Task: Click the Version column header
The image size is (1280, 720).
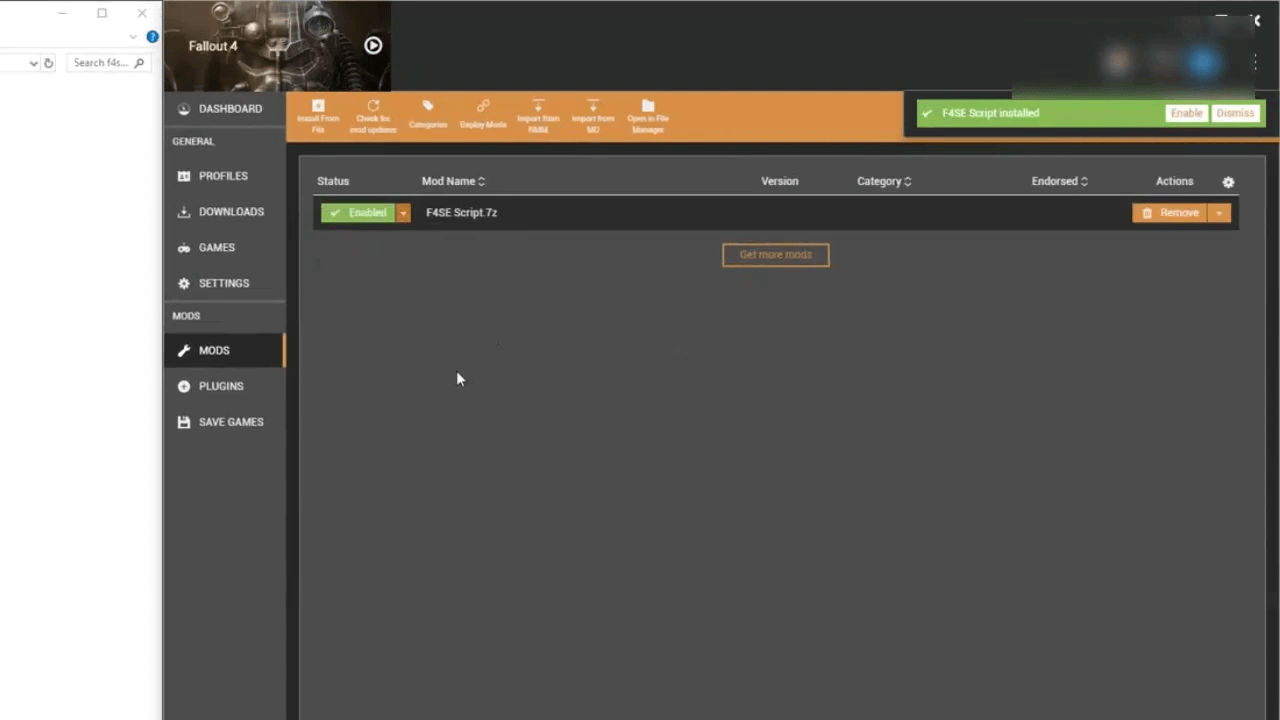Action: click(780, 181)
